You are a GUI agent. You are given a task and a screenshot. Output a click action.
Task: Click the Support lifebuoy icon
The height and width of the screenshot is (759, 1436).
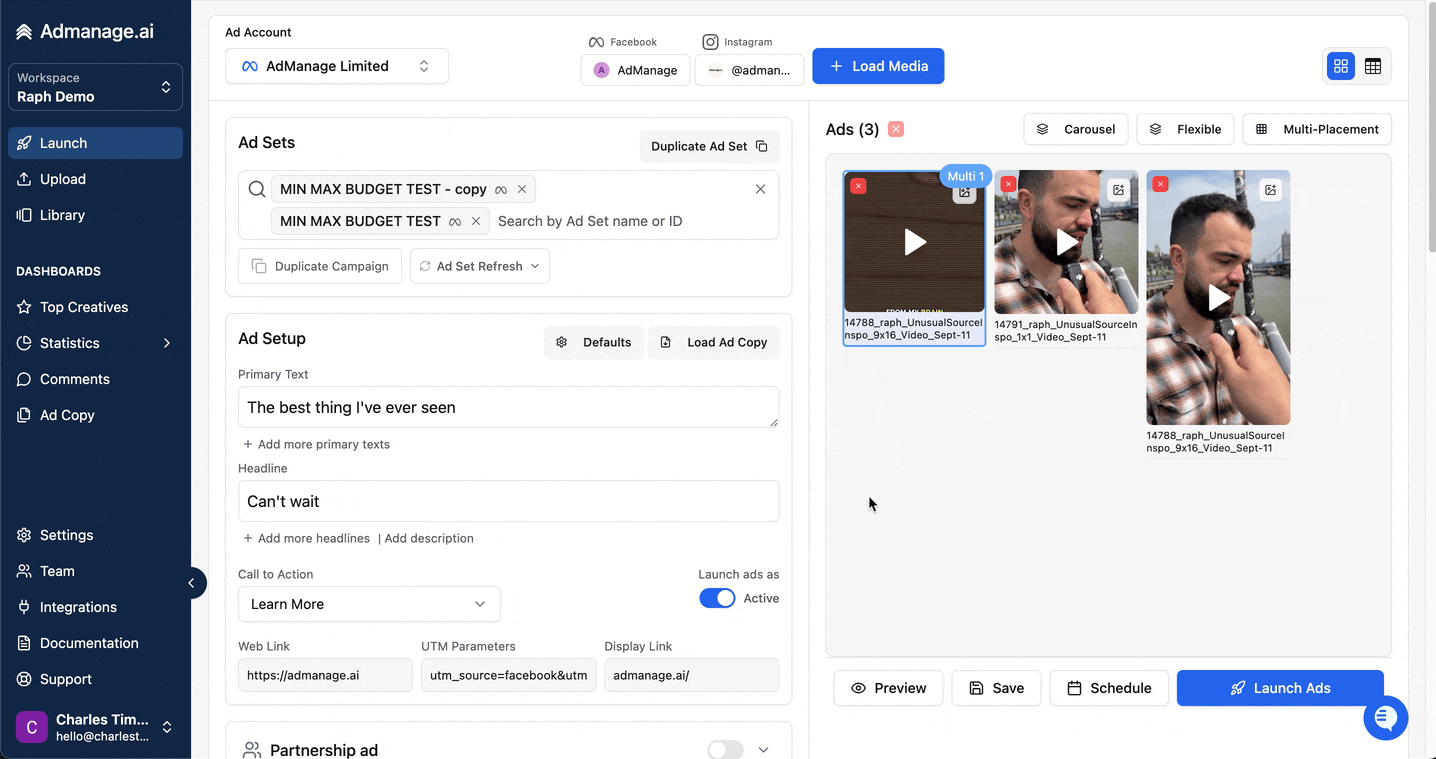[24, 679]
